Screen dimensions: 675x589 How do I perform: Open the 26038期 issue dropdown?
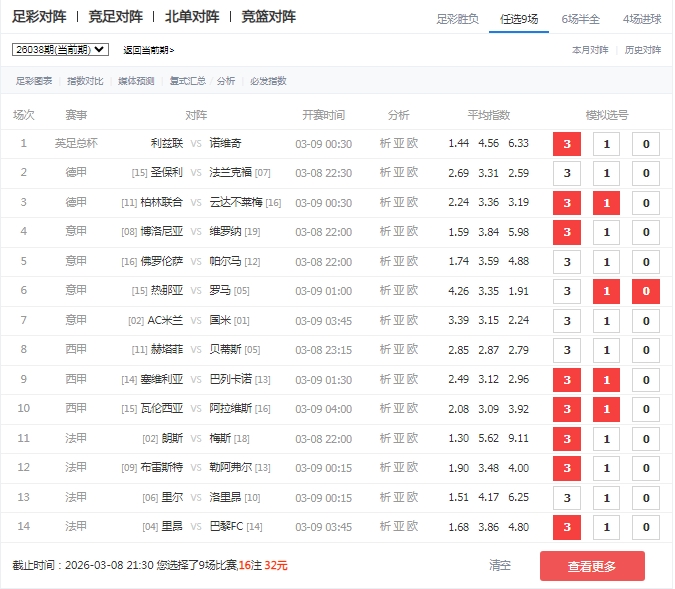(60, 49)
